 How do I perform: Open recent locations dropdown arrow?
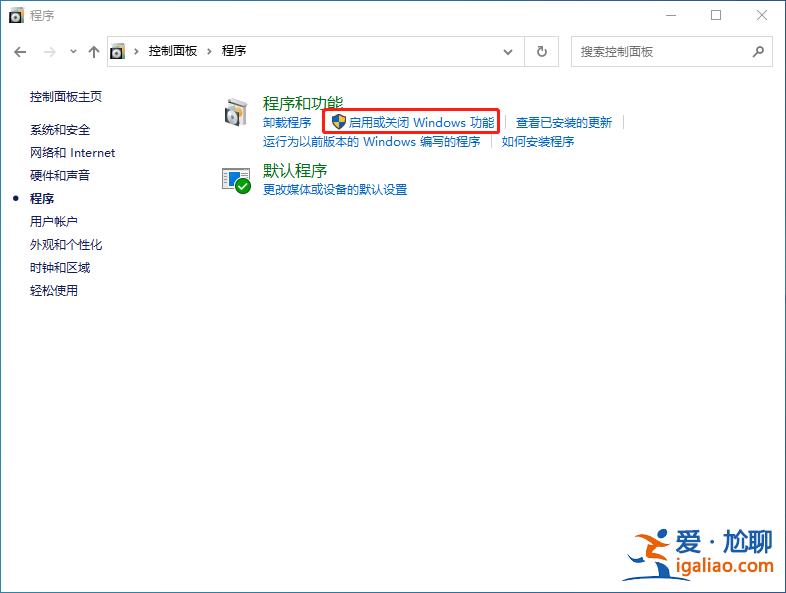tap(73, 52)
